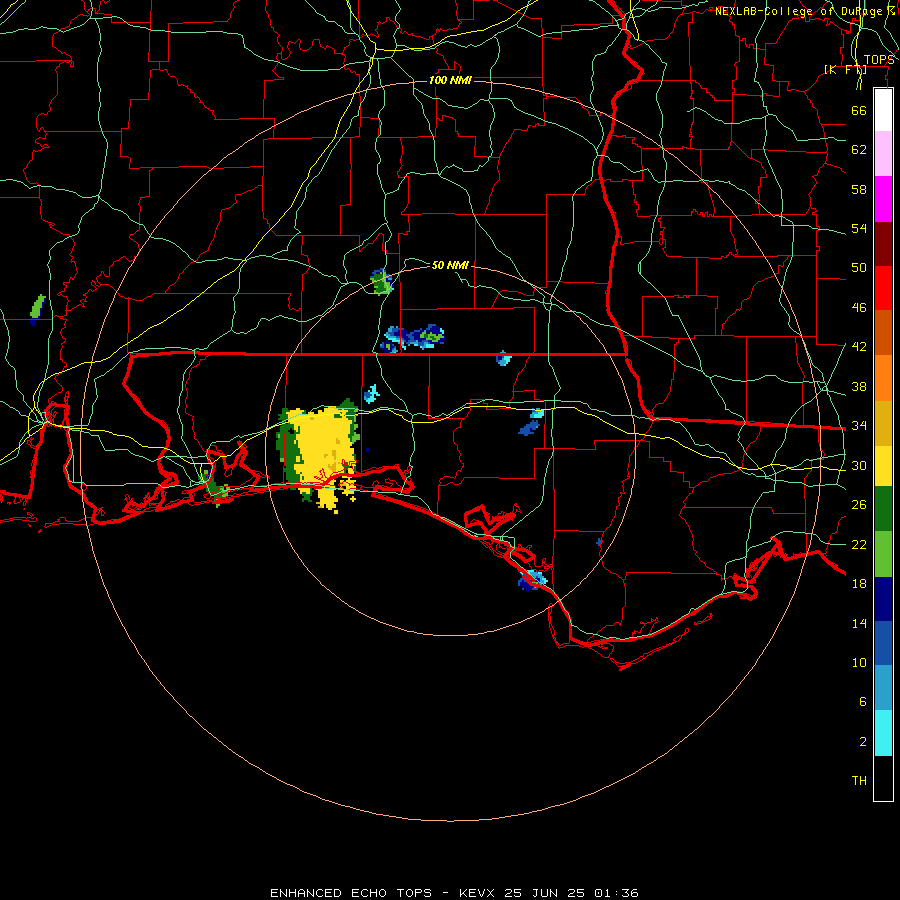Click legend value 58
Screen dimensions: 900x900
click(x=859, y=189)
